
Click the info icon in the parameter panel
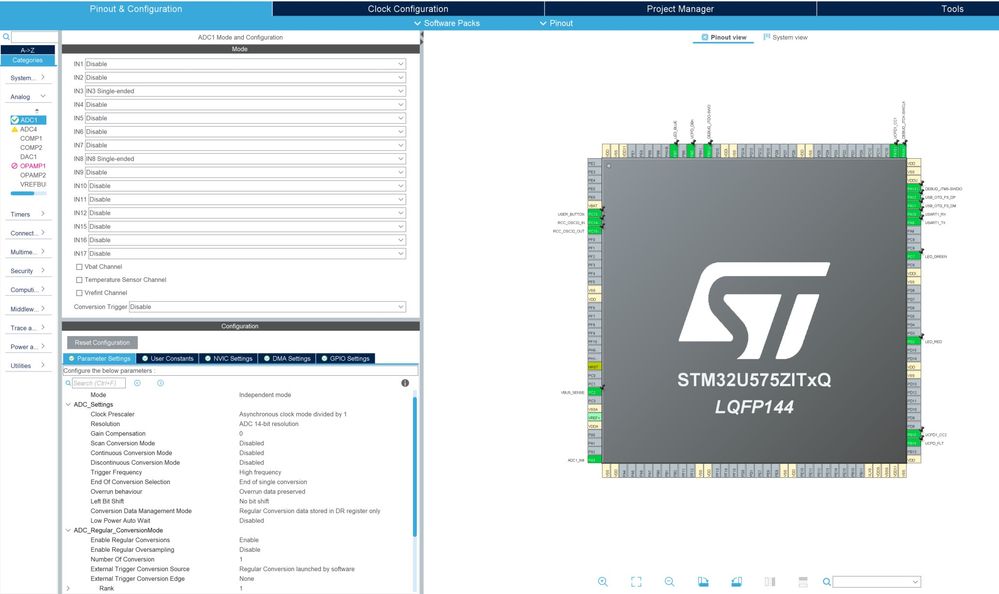click(x=405, y=383)
